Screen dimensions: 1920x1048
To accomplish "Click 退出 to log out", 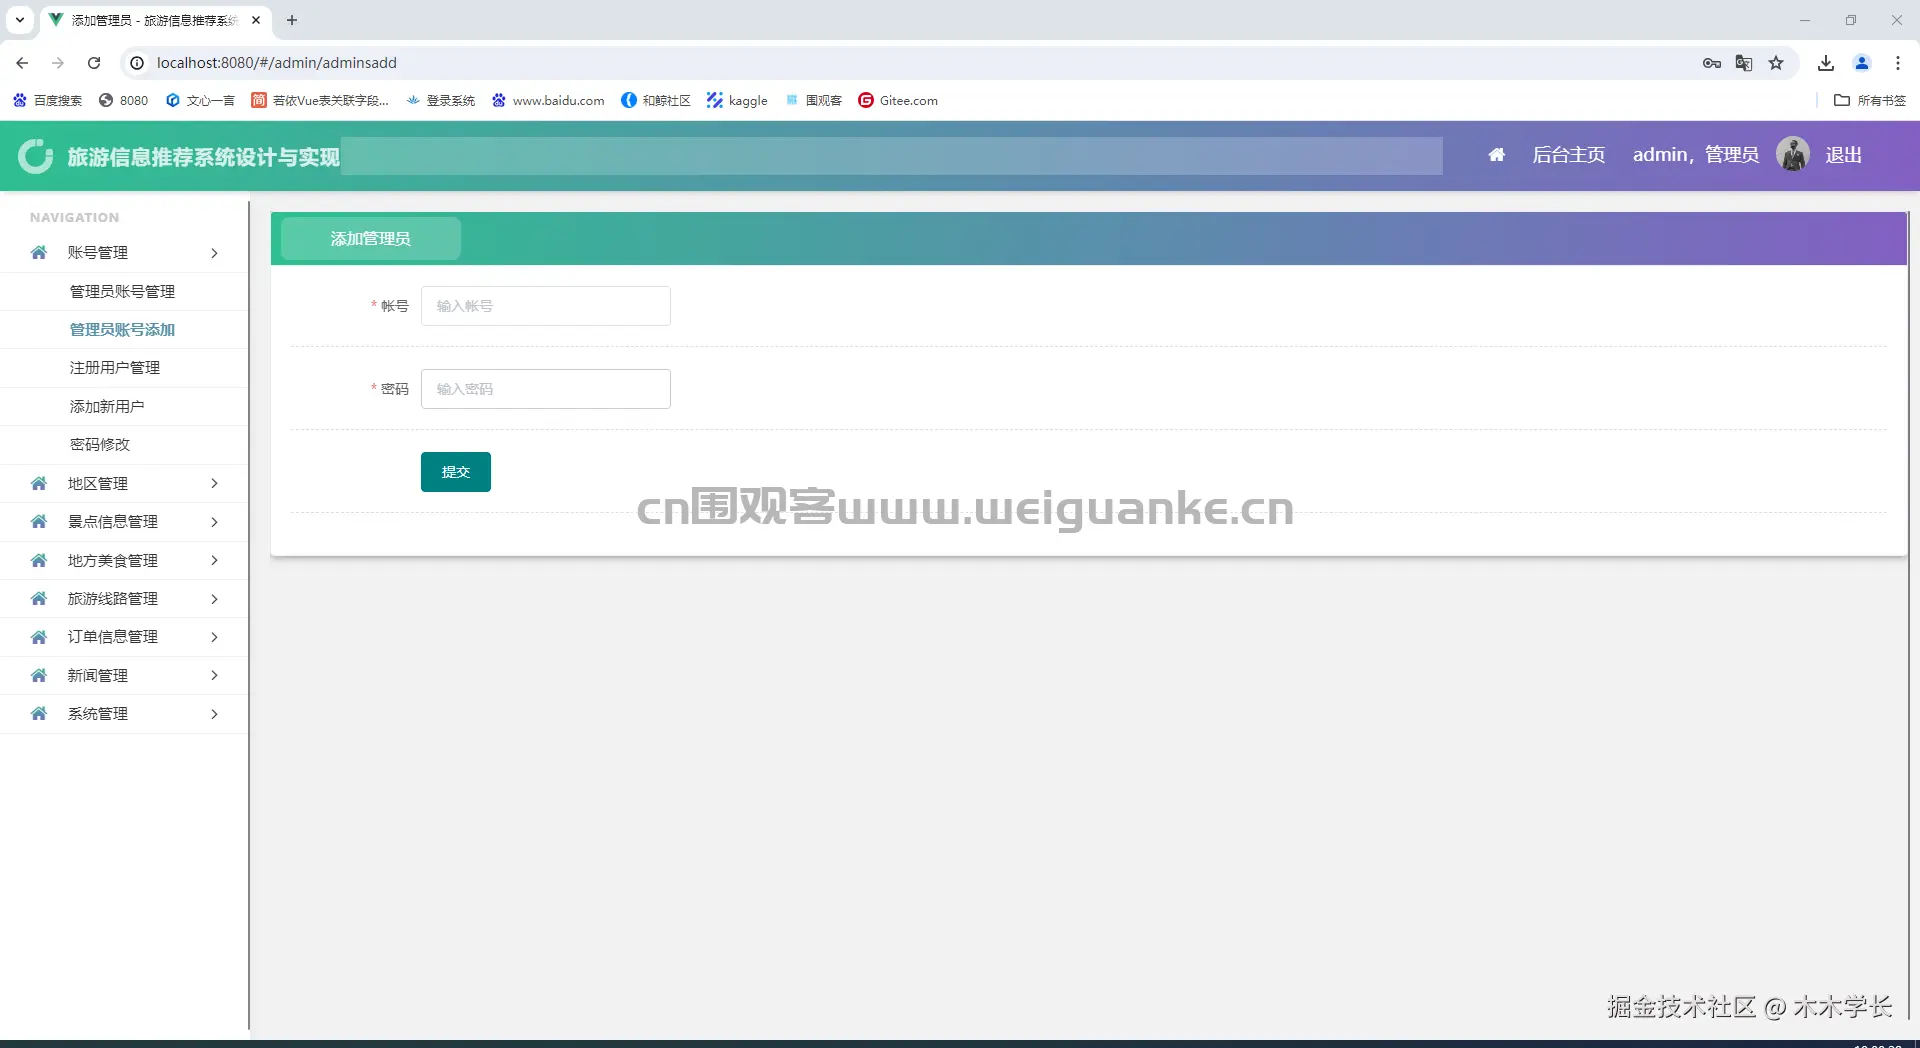I will point(1845,154).
